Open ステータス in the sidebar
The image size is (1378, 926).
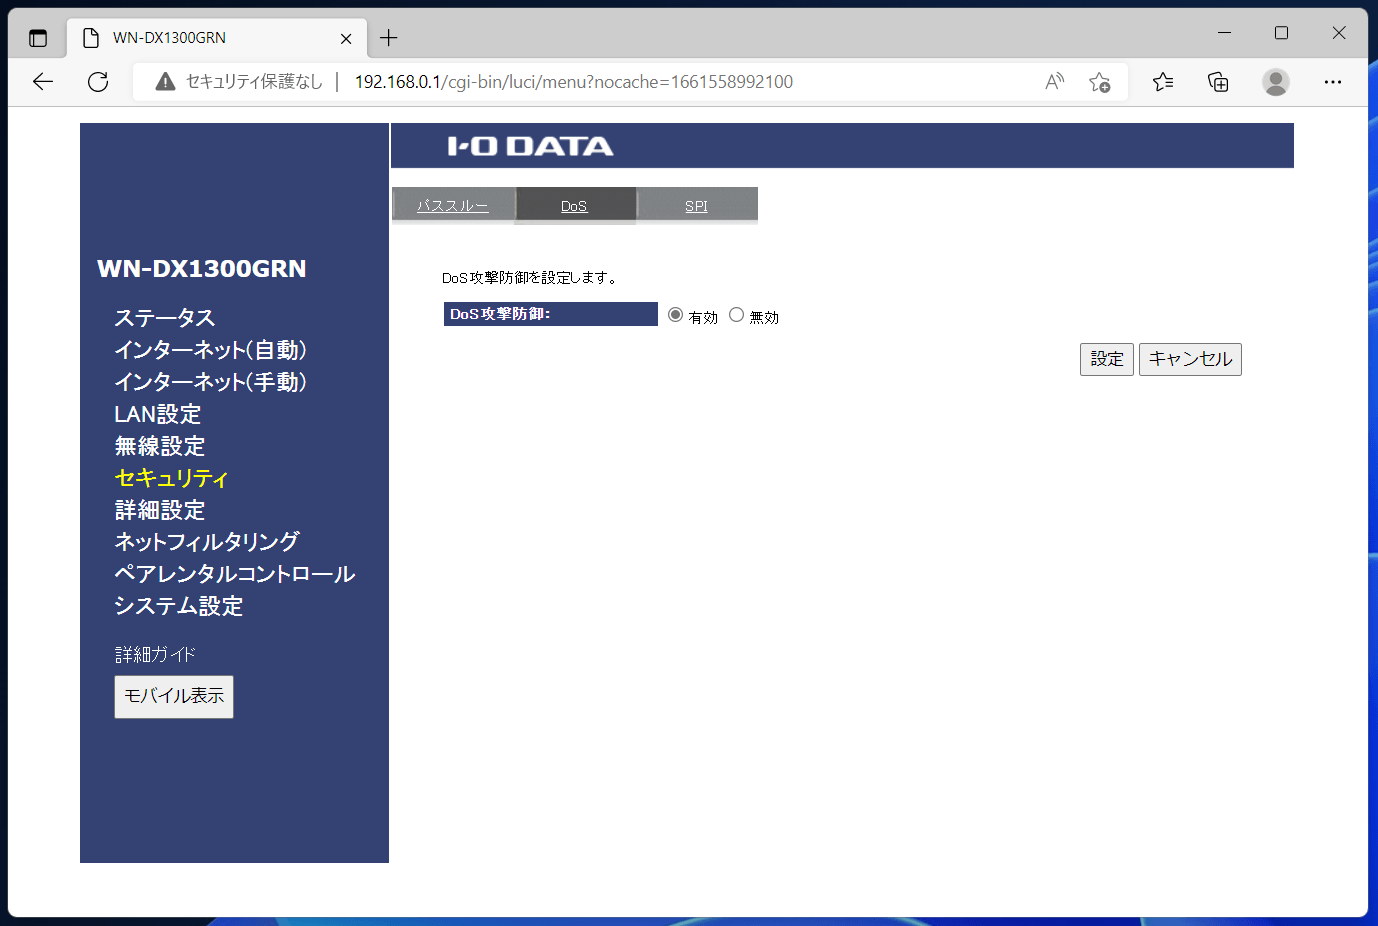pos(165,318)
